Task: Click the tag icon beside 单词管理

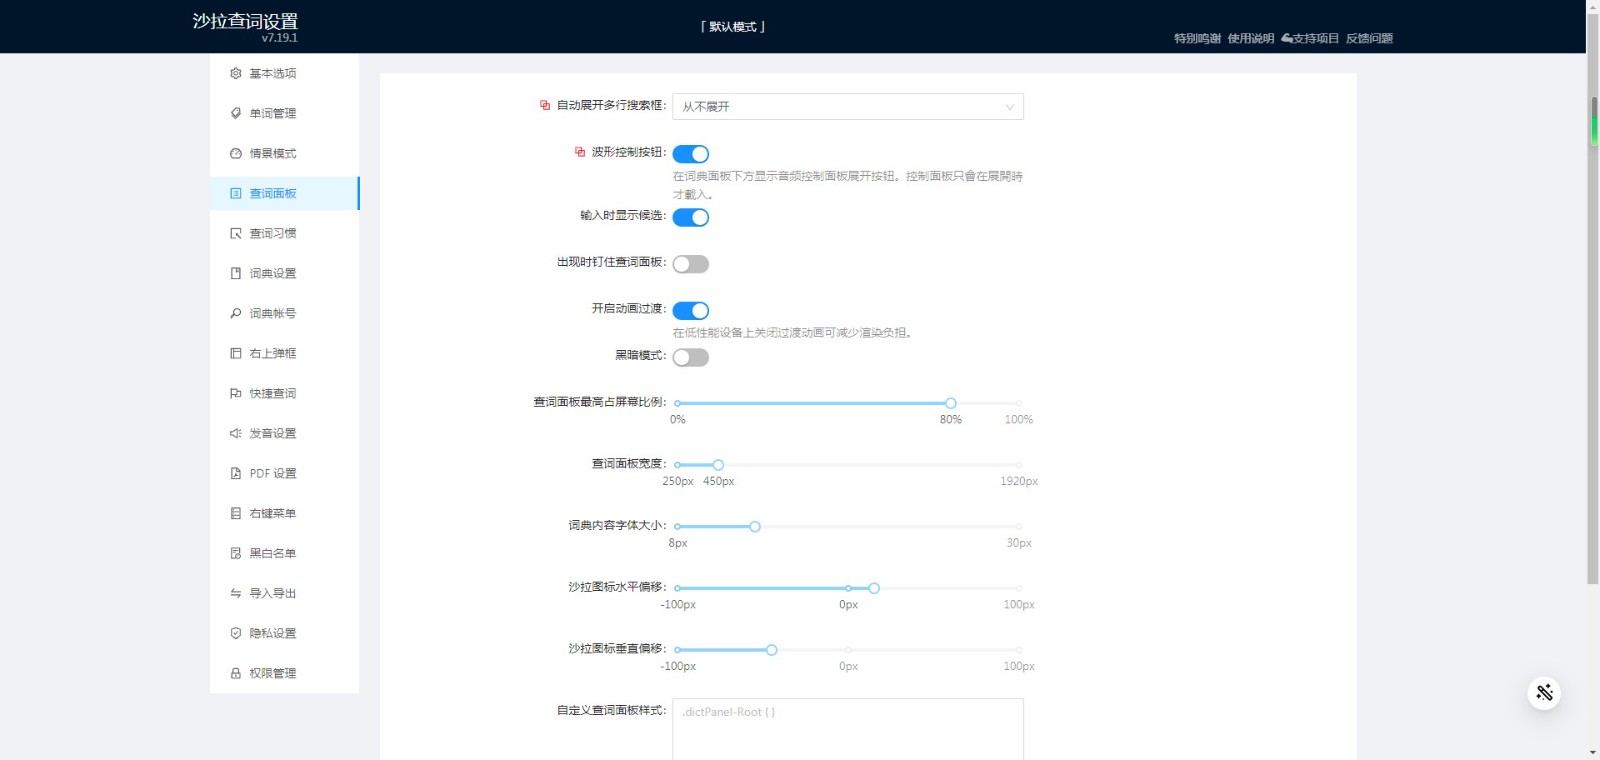Action: coord(236,113)
